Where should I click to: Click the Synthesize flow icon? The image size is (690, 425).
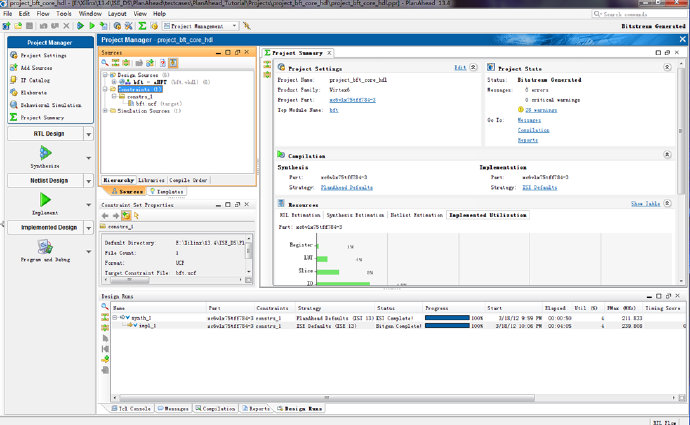(45, 153)
